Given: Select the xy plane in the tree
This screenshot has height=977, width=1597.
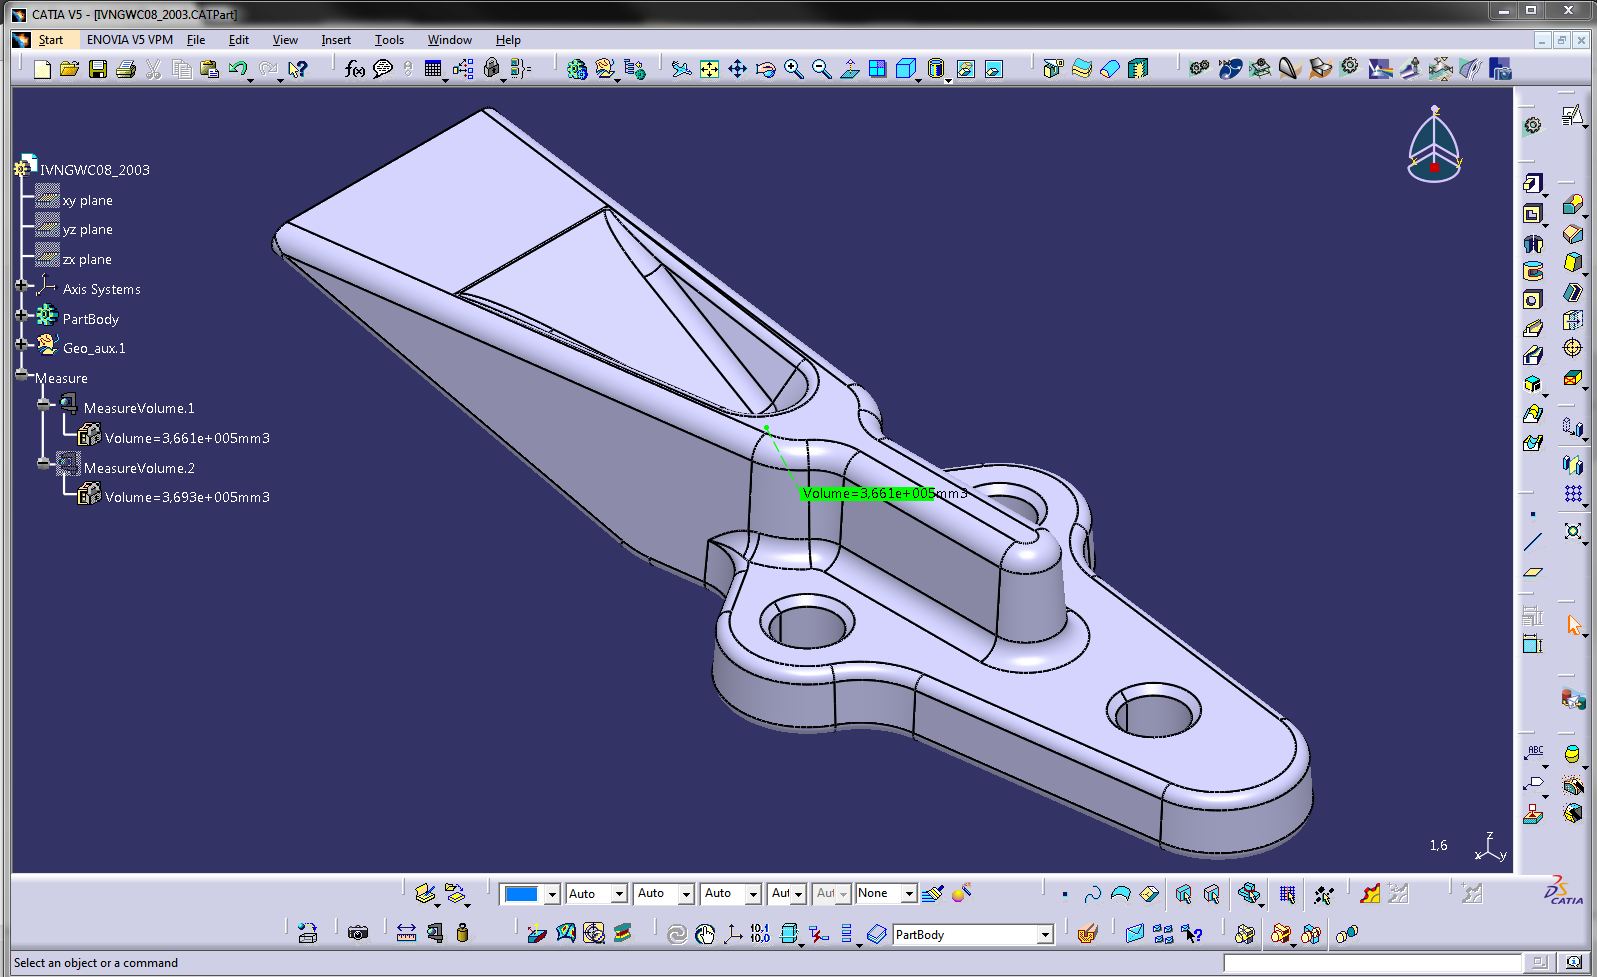Looking at the screenshot, I should pos(87,200).
